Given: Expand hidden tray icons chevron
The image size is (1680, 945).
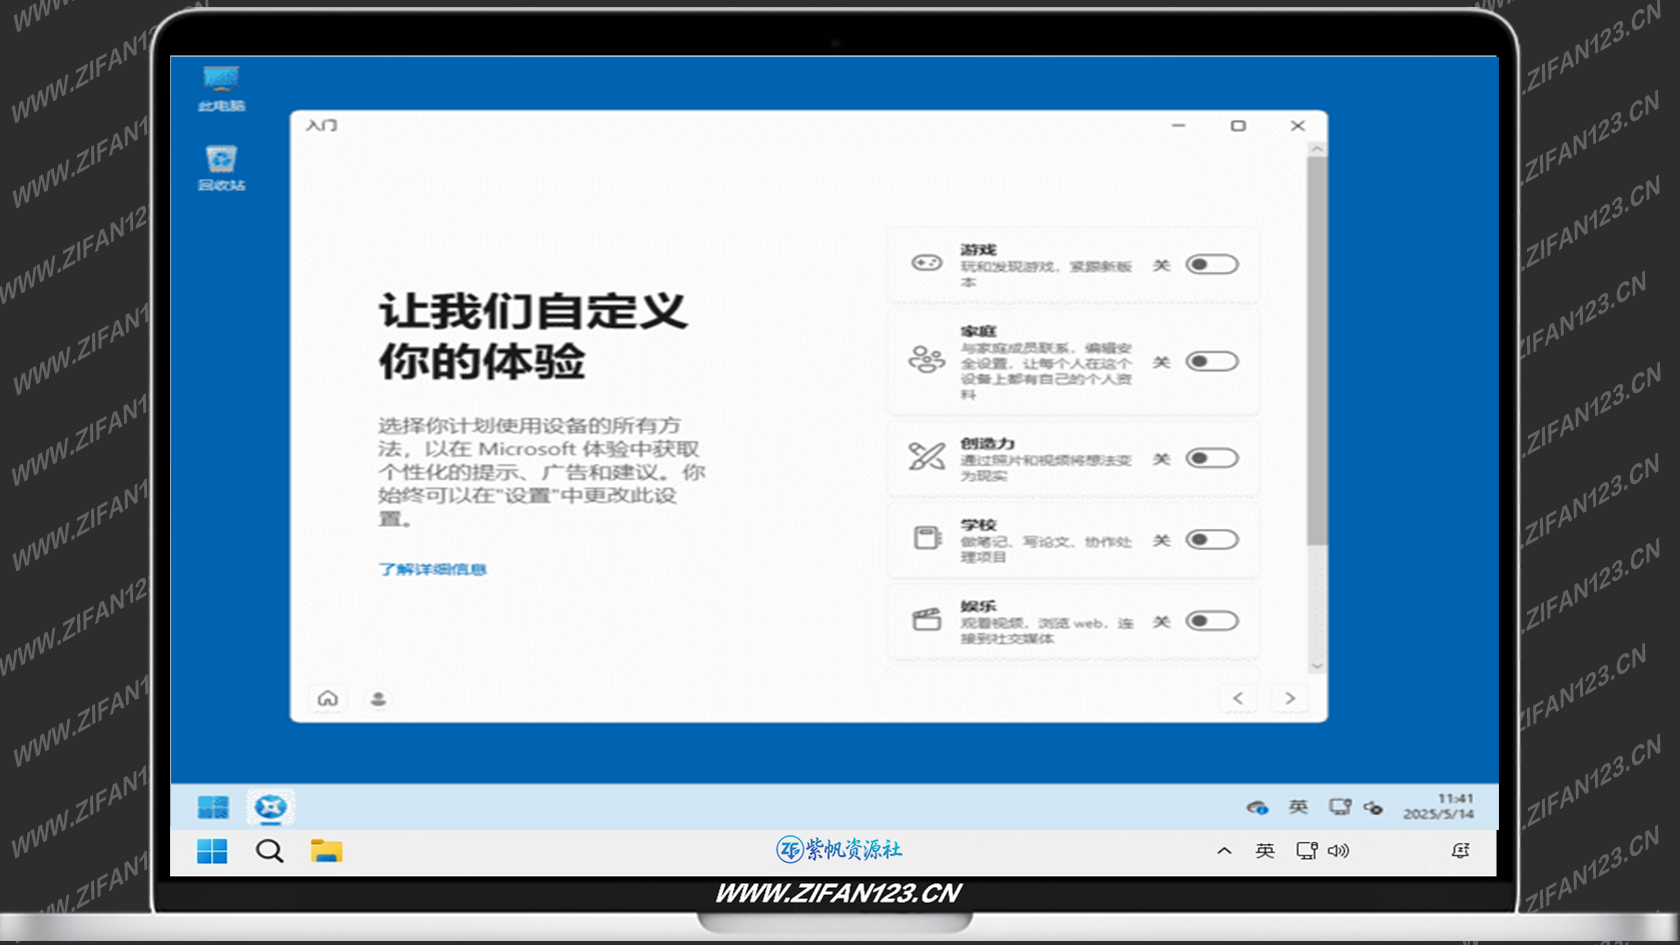Looking at the screenshot, I should (1224, 851).
